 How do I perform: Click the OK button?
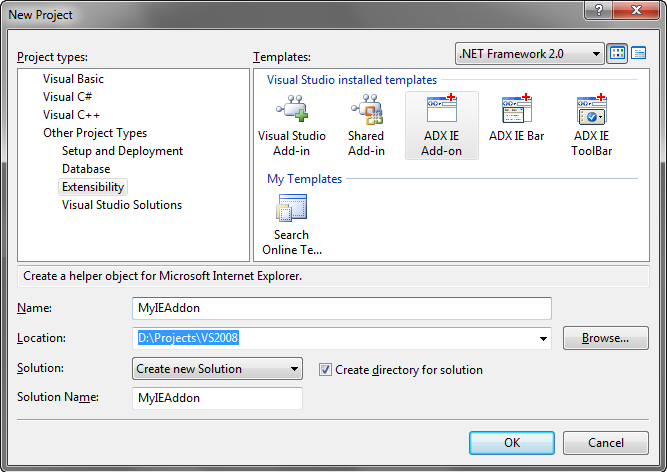(512, 443)
